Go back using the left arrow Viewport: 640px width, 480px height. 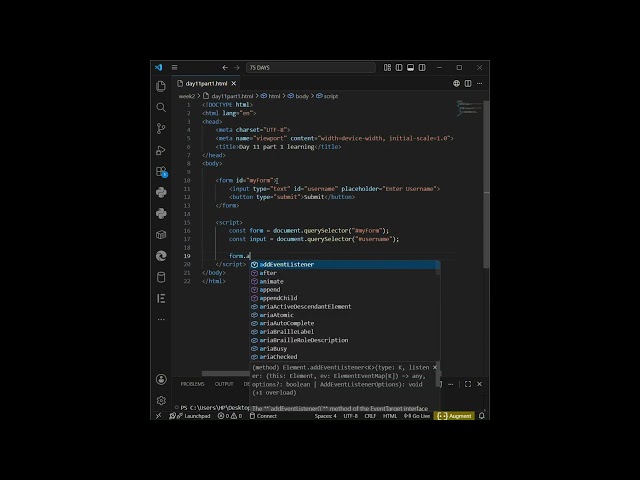(x=225, y=67)
